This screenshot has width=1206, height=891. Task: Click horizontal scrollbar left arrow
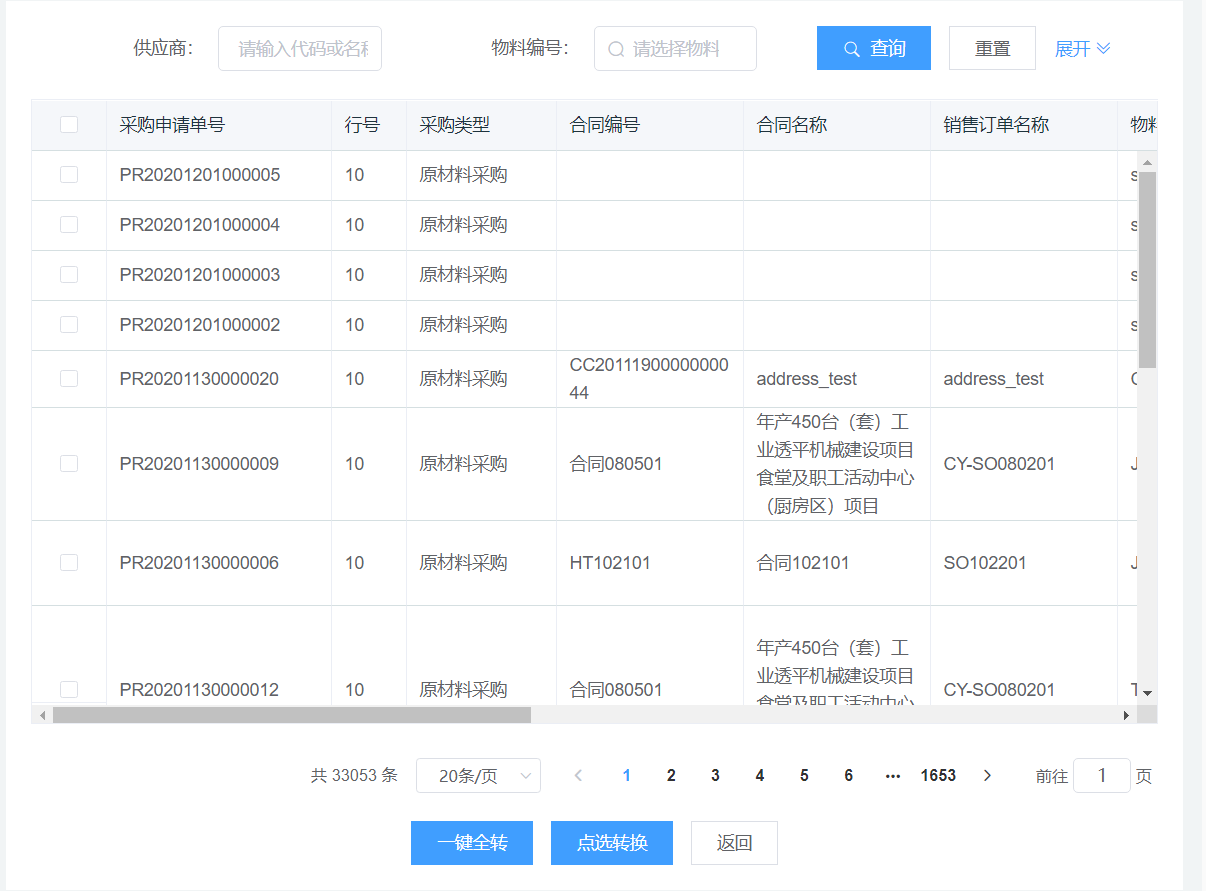click(x=42, y=715)
